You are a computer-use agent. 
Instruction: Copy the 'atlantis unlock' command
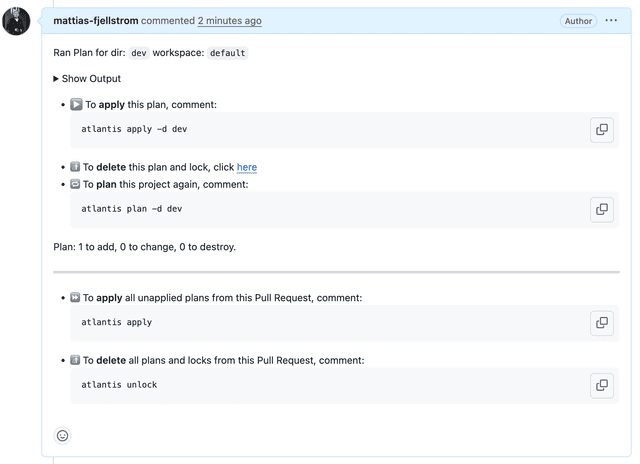(602, 385)
